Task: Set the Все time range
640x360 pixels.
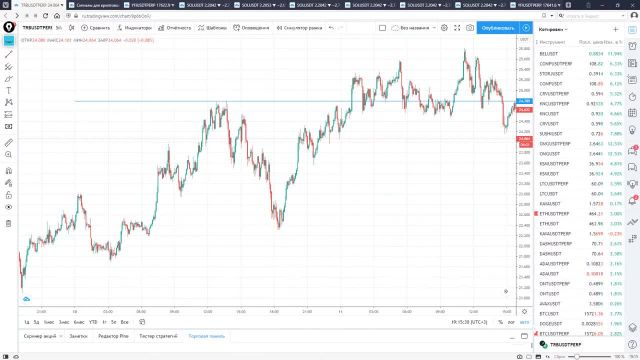Action: coord(124,322)
